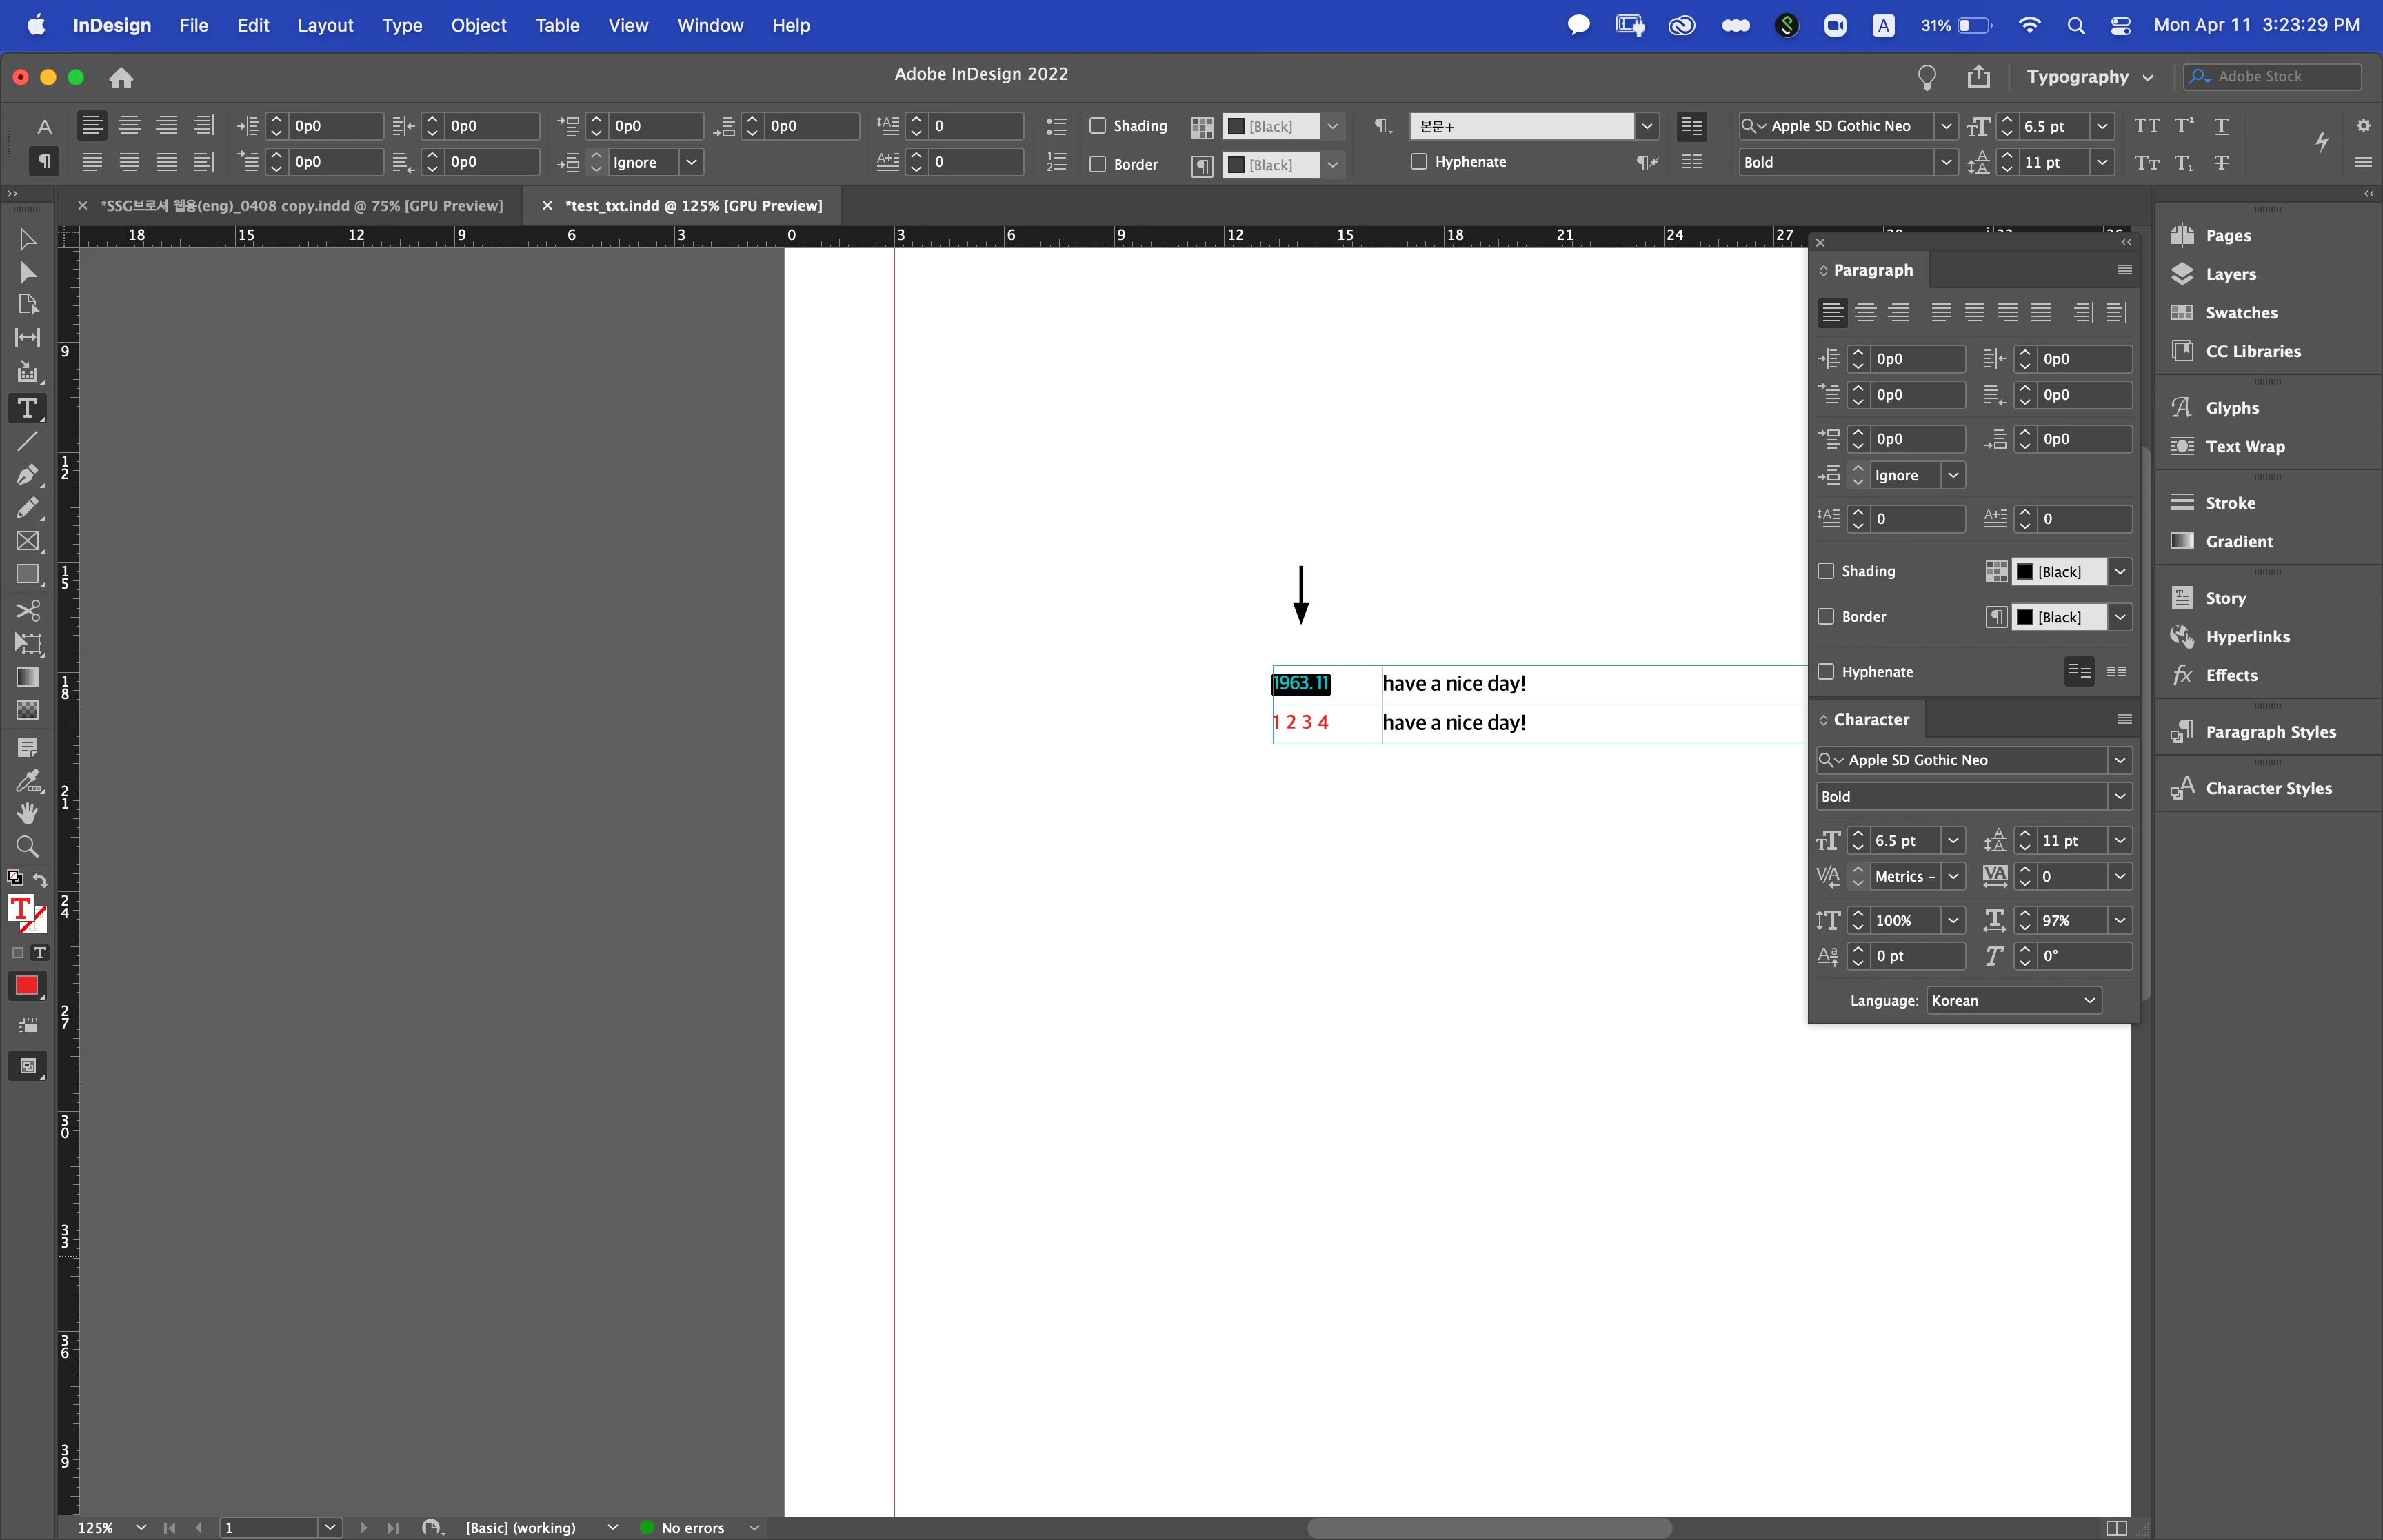Open the Bold font style dropdown in Character panel
The image size is (2383, 1540).
click(x=2119, y=797)
